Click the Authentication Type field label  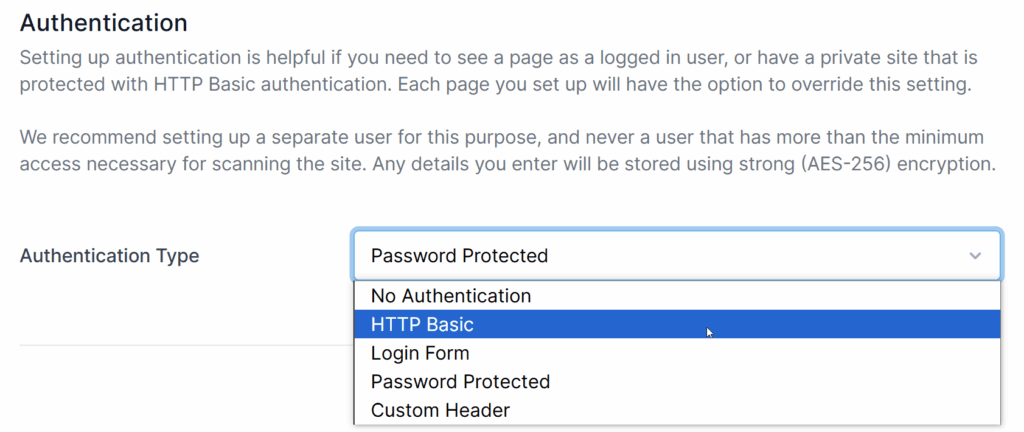point(109,256)
